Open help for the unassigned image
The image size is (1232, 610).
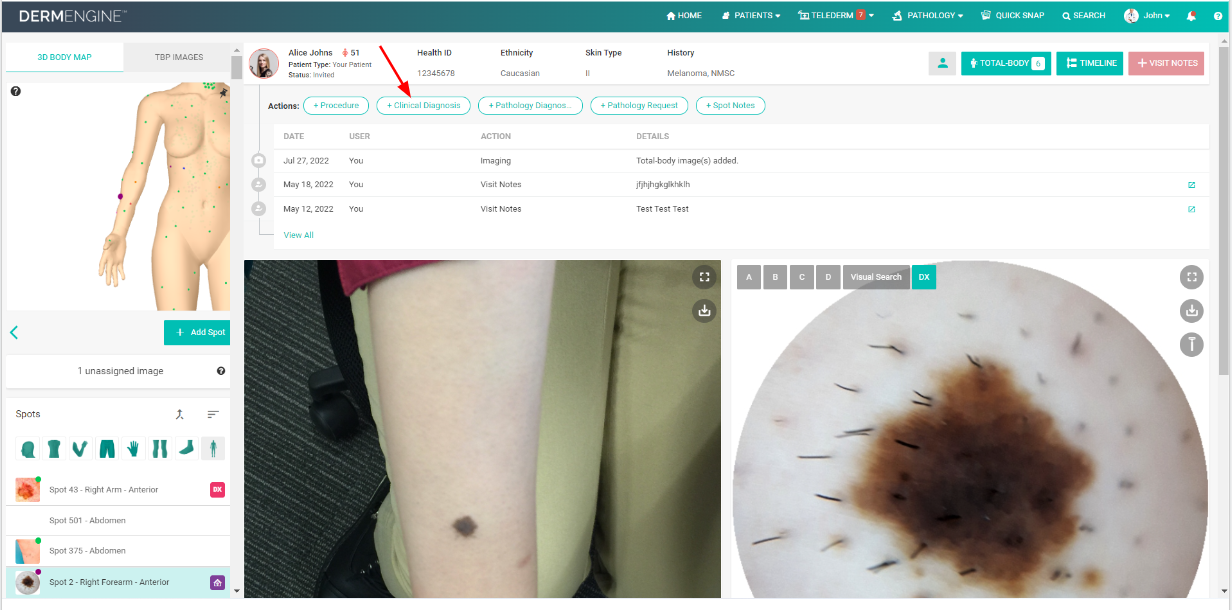(x=221, y=371)
